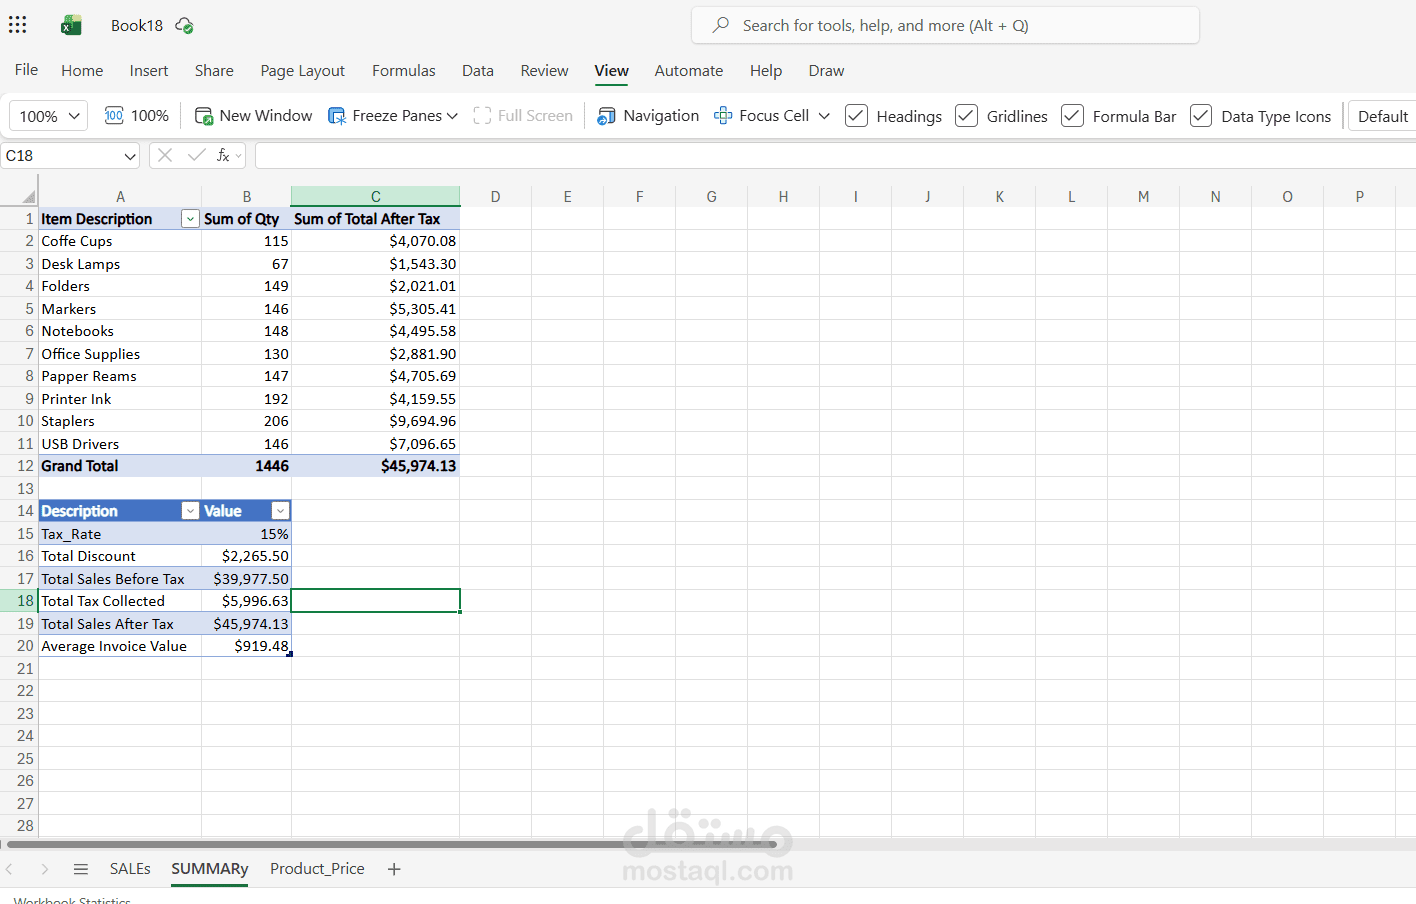1416x904 pixels.
Task: Expand the Freeze Panes dropdown arrow
Action: pos(452,116)
